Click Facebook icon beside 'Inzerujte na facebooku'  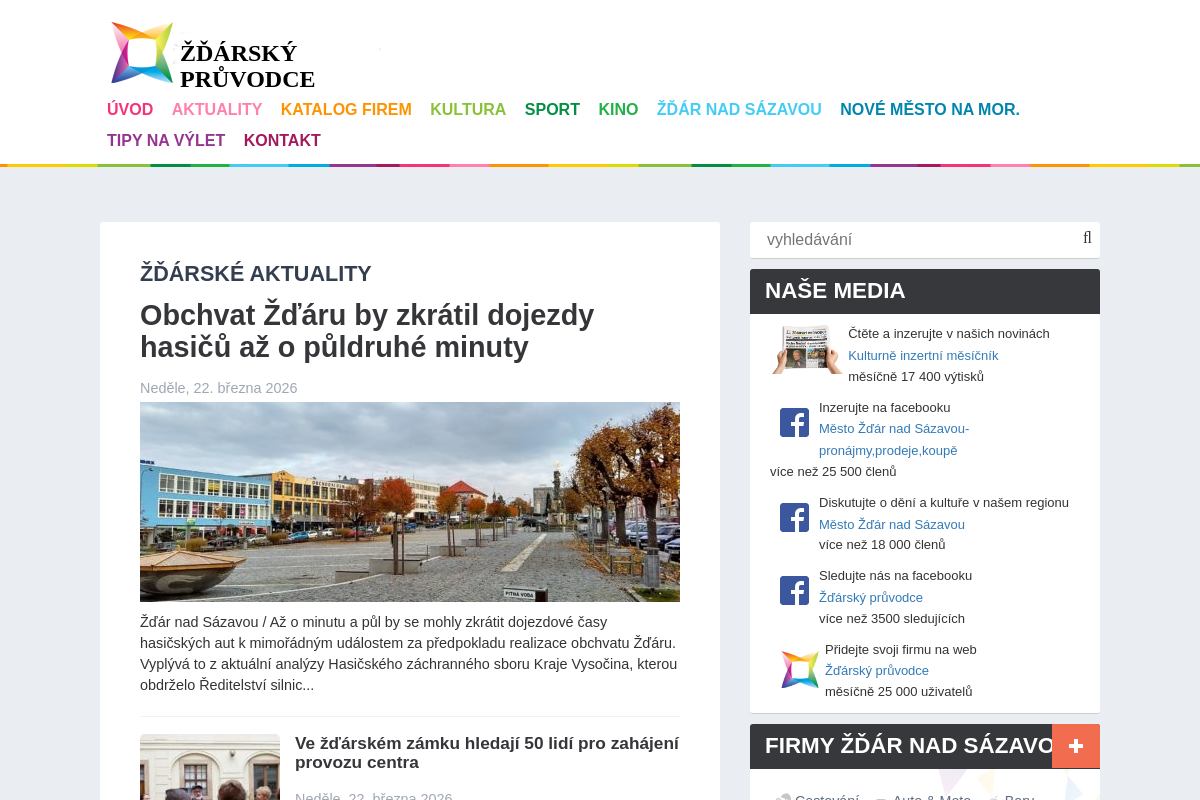pos(794,422)
